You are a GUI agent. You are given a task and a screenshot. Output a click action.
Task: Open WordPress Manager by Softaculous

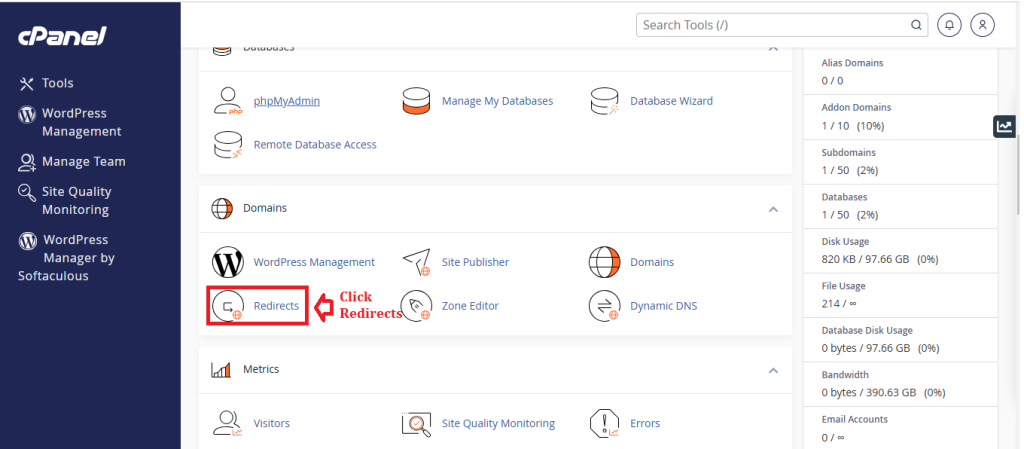pyautogui.click(x=67, y=258)
